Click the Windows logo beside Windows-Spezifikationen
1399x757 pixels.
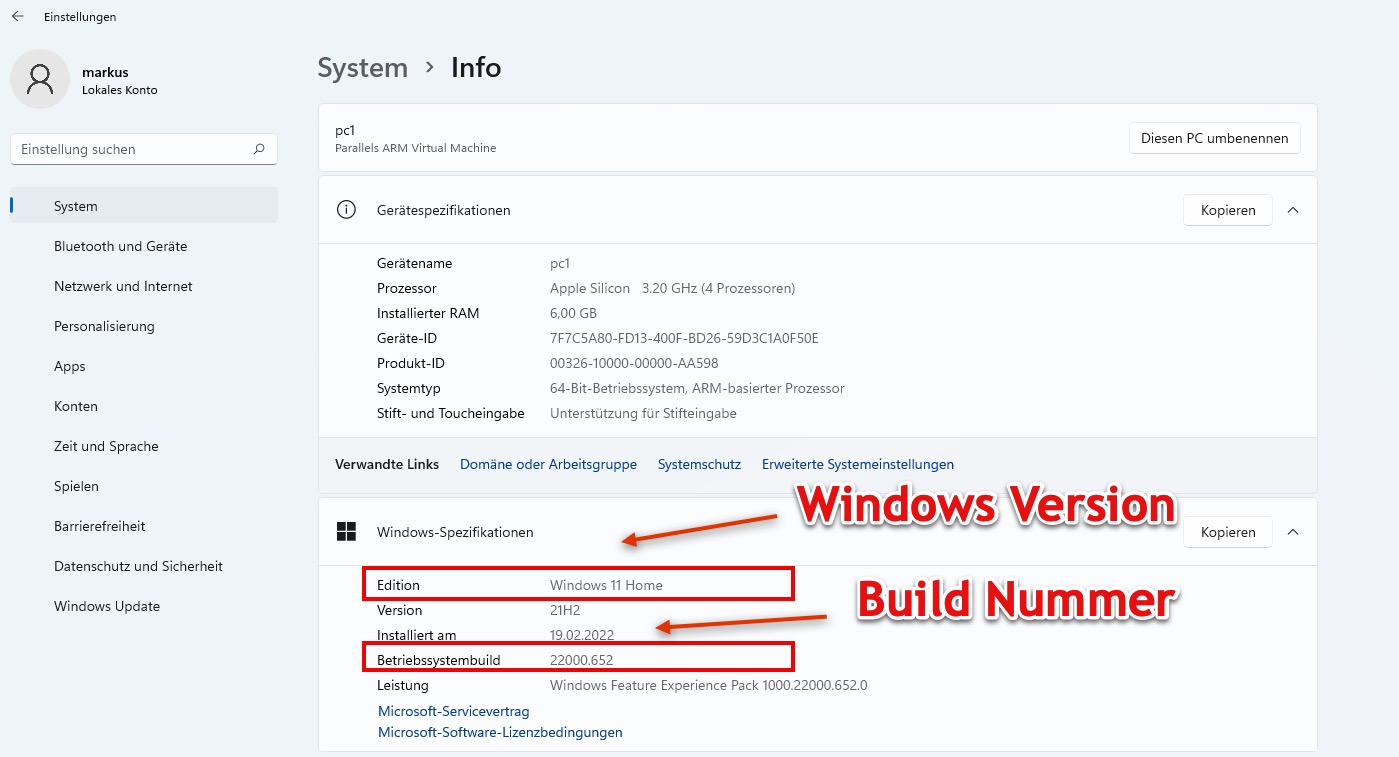[x=345, y=532]
